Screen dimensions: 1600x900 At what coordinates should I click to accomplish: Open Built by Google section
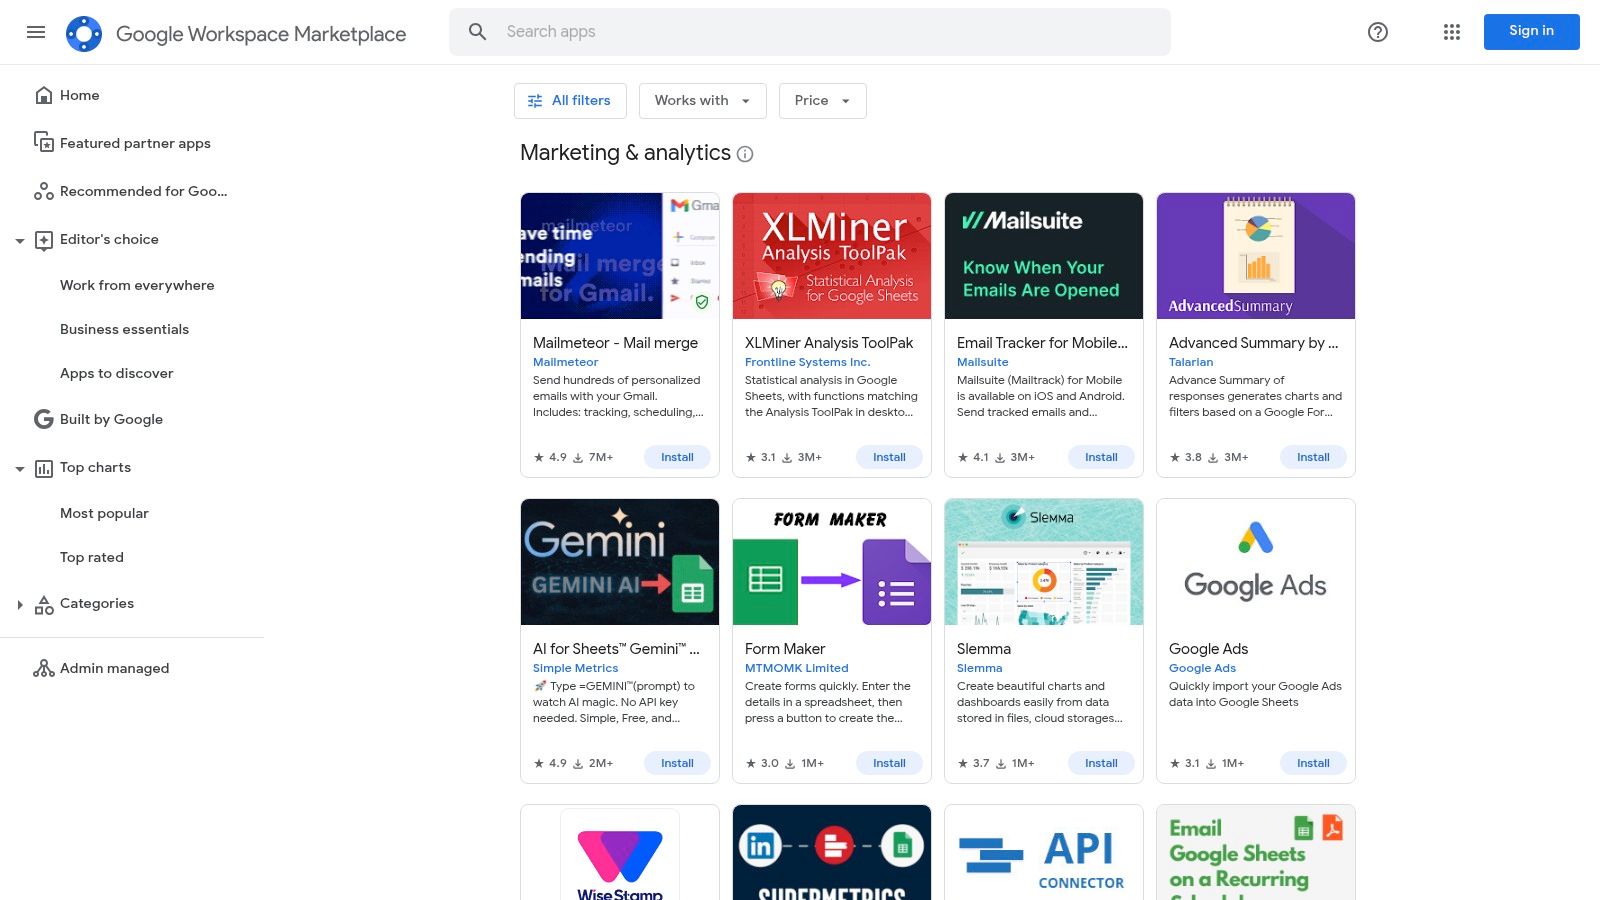pyautogui.click(x=110, y=419)
